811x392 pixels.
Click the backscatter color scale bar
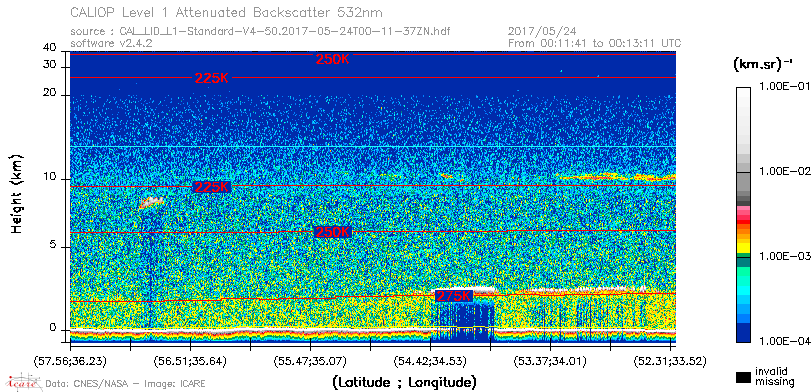[744, 214]
